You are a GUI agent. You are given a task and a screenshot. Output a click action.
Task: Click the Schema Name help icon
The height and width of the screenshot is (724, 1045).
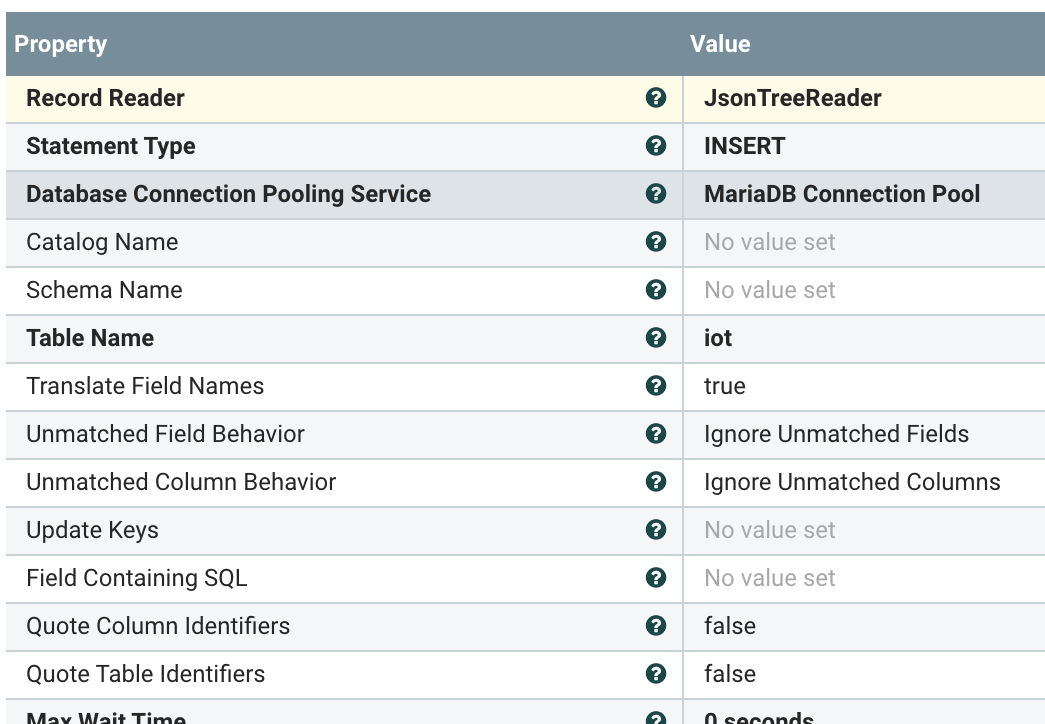click(656, 290)
